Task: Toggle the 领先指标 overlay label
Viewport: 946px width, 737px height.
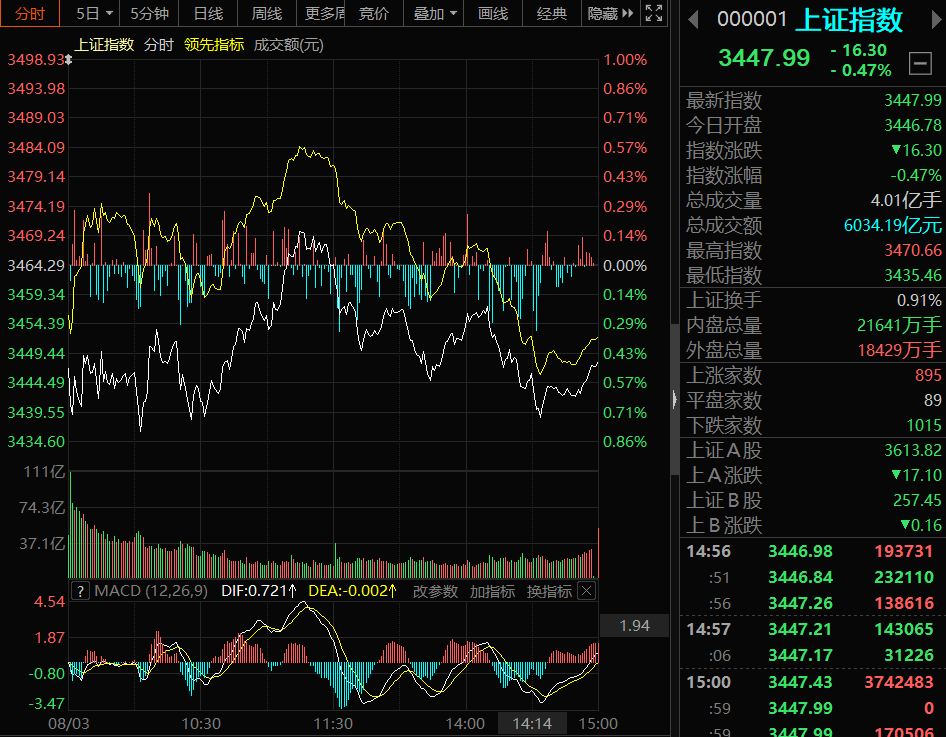Action: pyautogui.click(x=213, y=44)
